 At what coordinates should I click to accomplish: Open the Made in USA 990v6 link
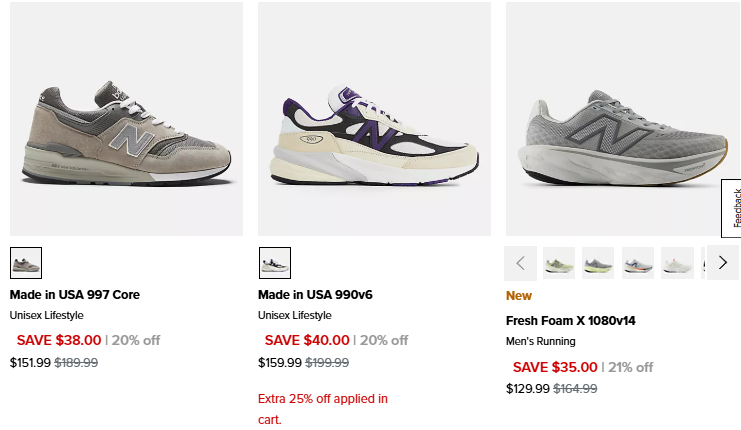tap(315, 295)
